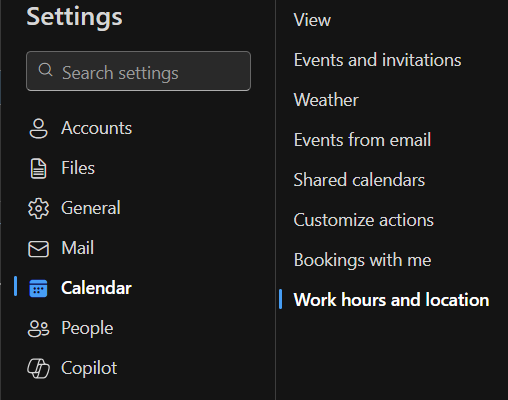508x400 pixels.
Task: Open Events and invitations
Action: pos(377,60)
